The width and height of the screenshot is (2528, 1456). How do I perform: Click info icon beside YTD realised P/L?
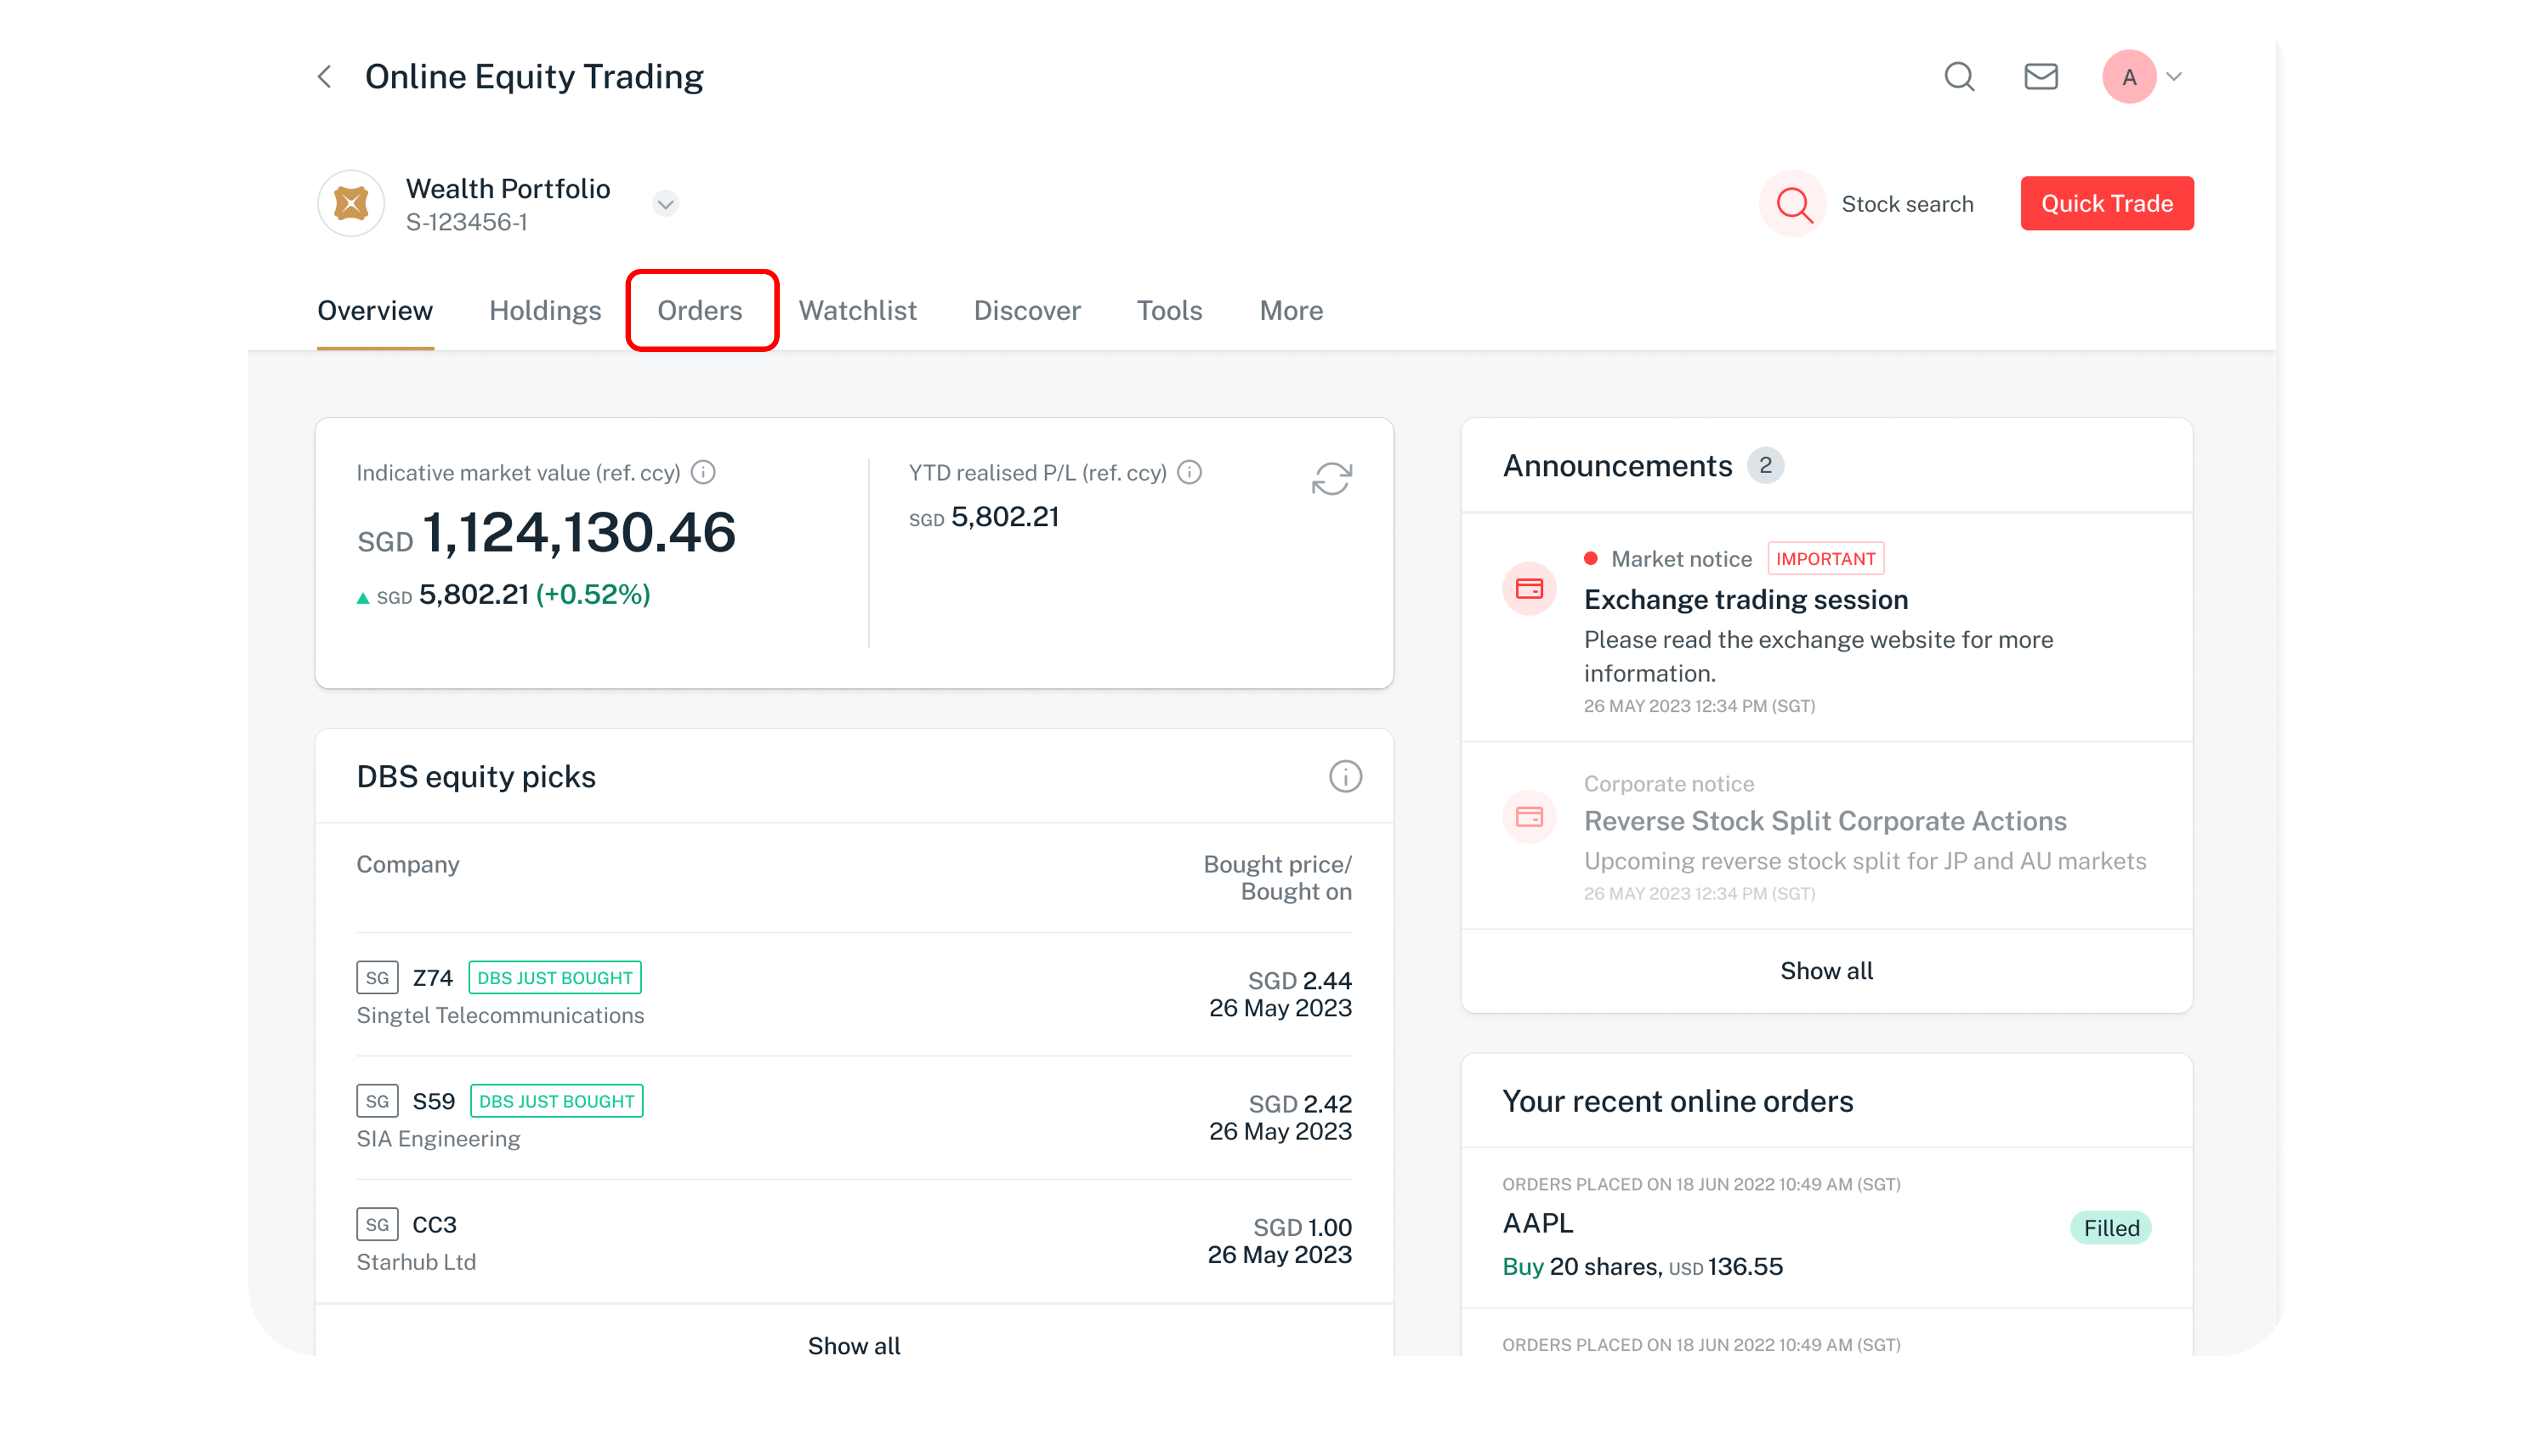(1189, 472)
